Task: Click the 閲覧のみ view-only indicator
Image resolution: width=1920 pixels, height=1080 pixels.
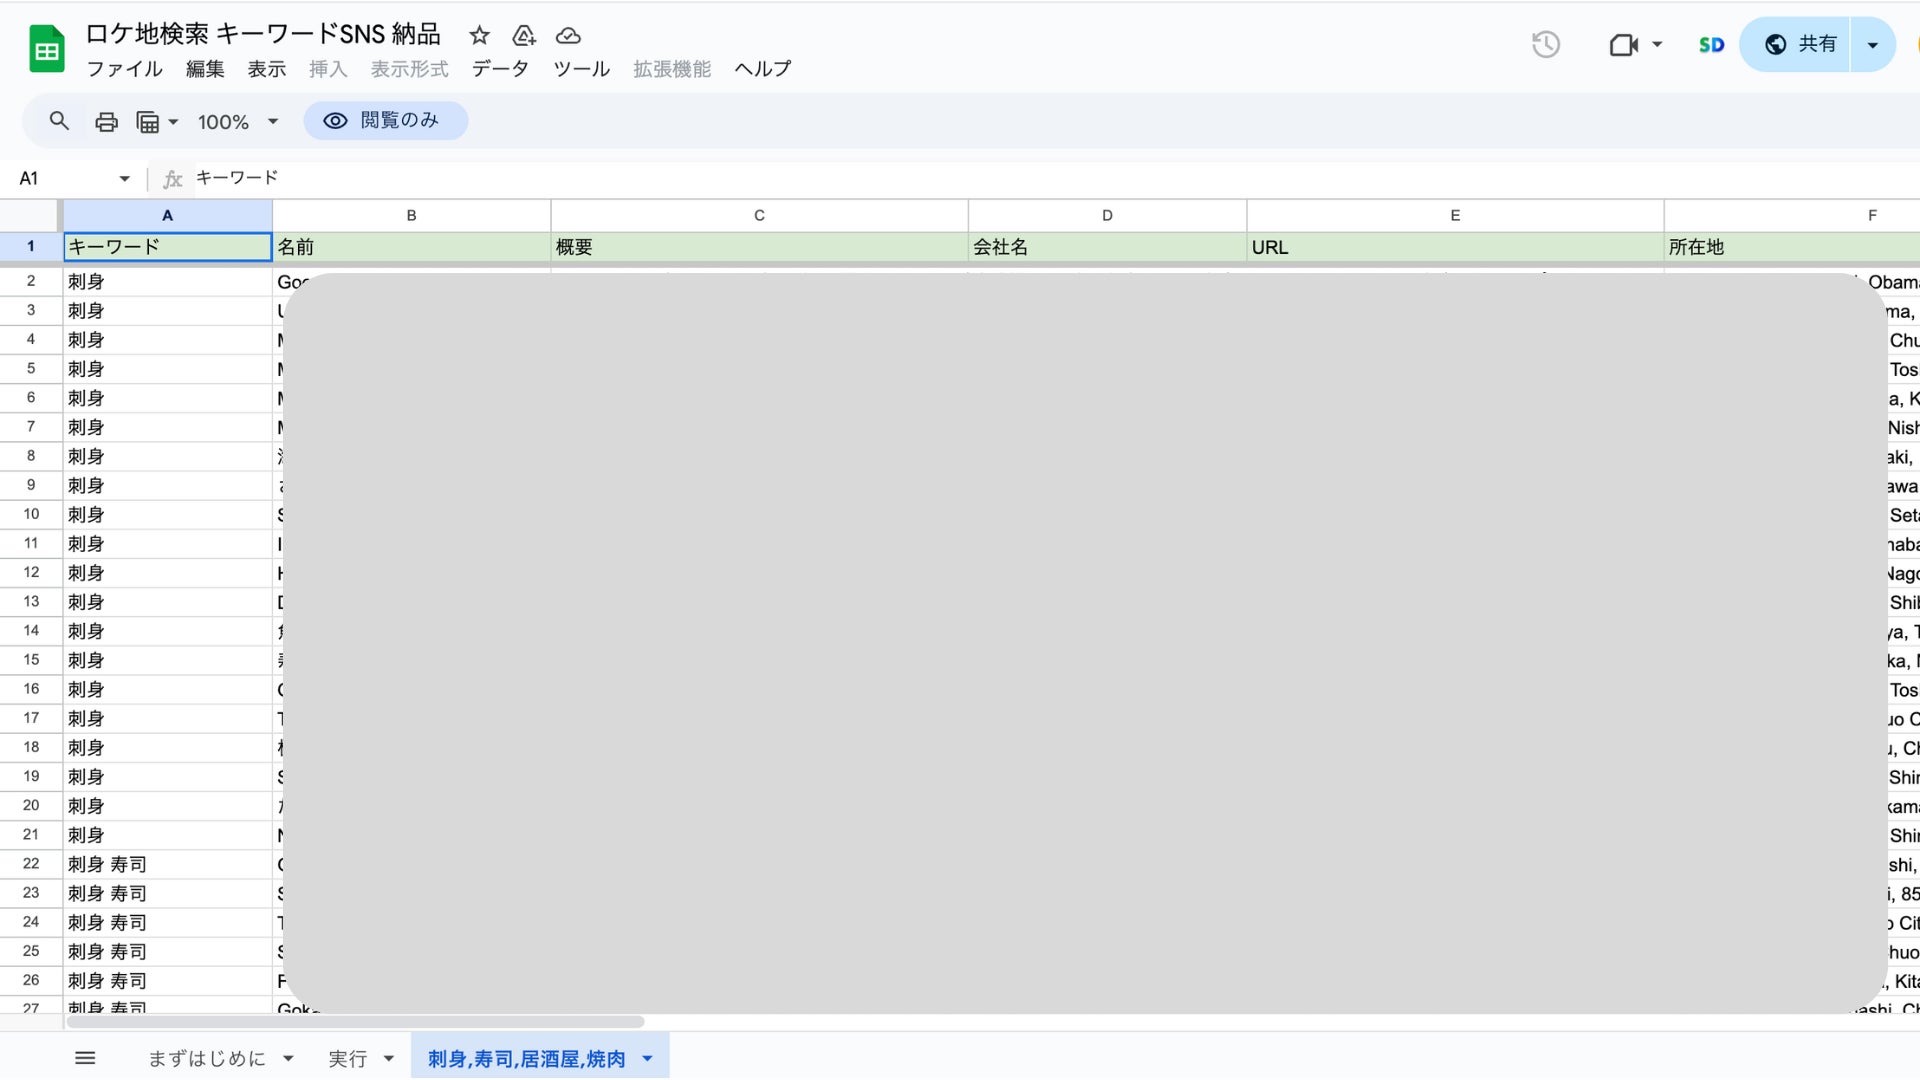Action: [385, 121]
